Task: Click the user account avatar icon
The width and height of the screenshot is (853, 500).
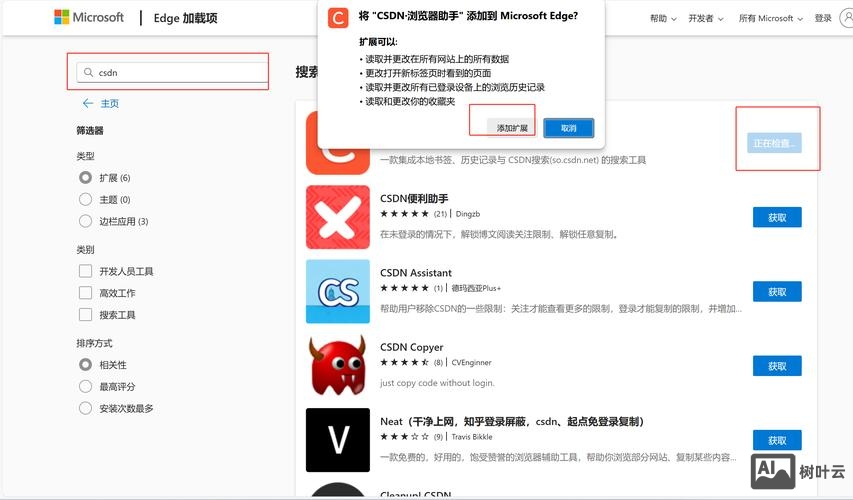Action: click(846, 18)
